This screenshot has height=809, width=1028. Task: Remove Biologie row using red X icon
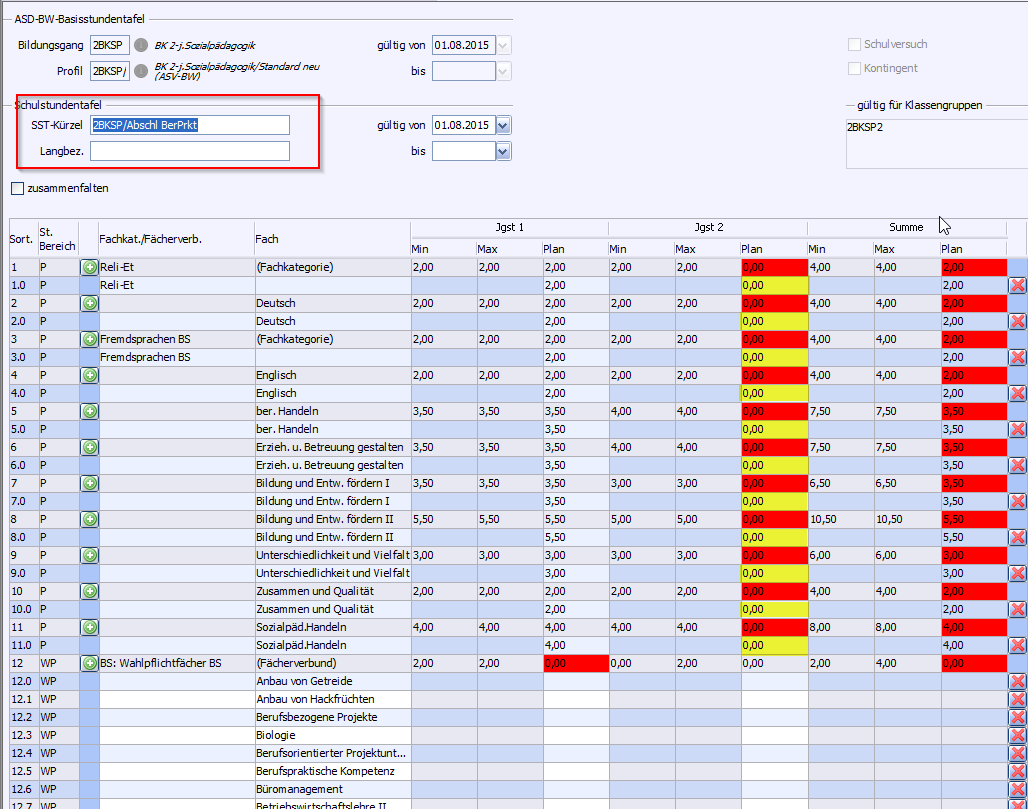tap(1018, 735)
